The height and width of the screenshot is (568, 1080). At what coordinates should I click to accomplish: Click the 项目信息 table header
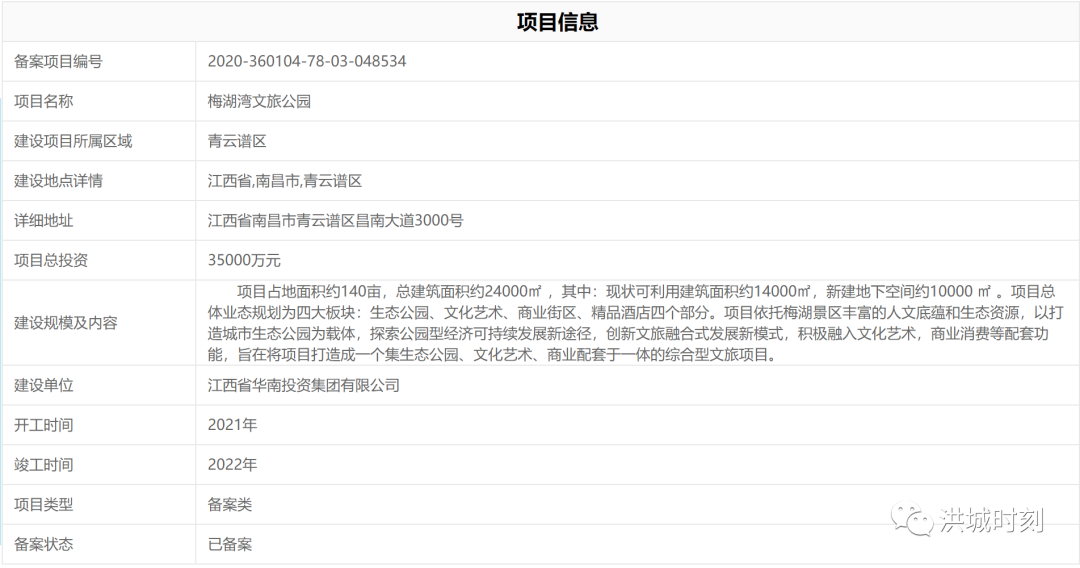(557, 22)
